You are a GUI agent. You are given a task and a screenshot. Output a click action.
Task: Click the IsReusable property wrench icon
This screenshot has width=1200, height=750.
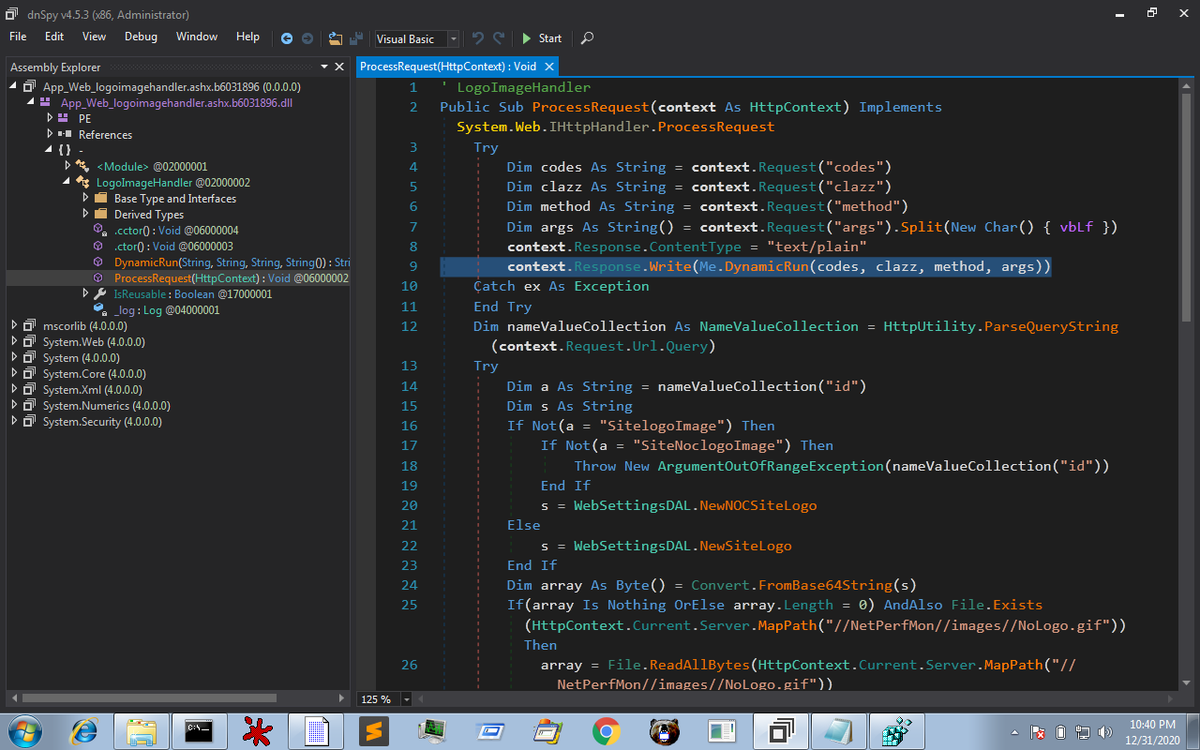[x=100, y=294]
